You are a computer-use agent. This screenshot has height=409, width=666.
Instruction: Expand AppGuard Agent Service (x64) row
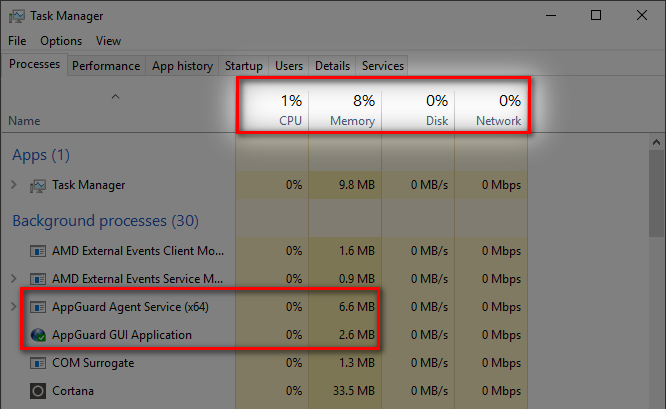click(x=13, y=306)
